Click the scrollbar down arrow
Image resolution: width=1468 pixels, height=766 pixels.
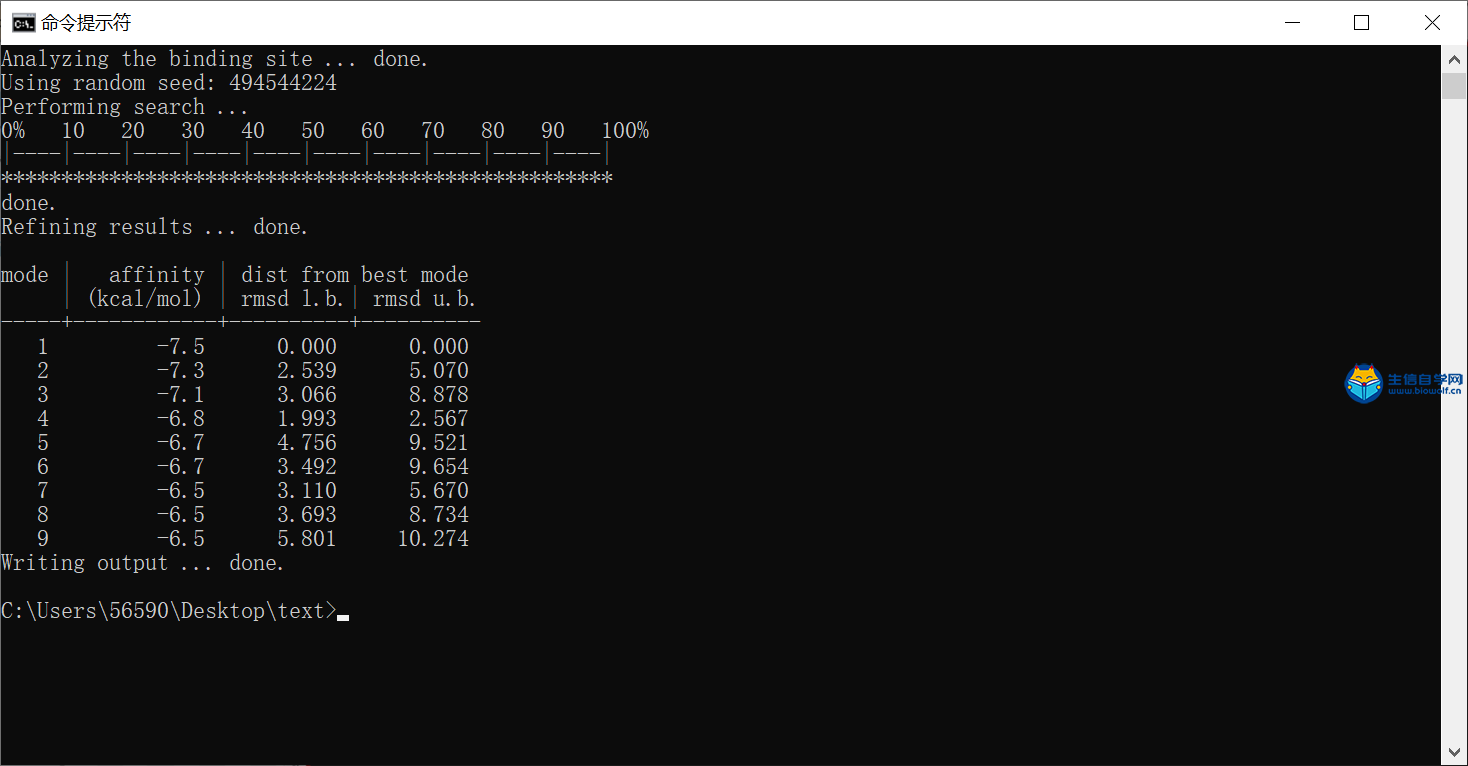(x=1455, y=752)
